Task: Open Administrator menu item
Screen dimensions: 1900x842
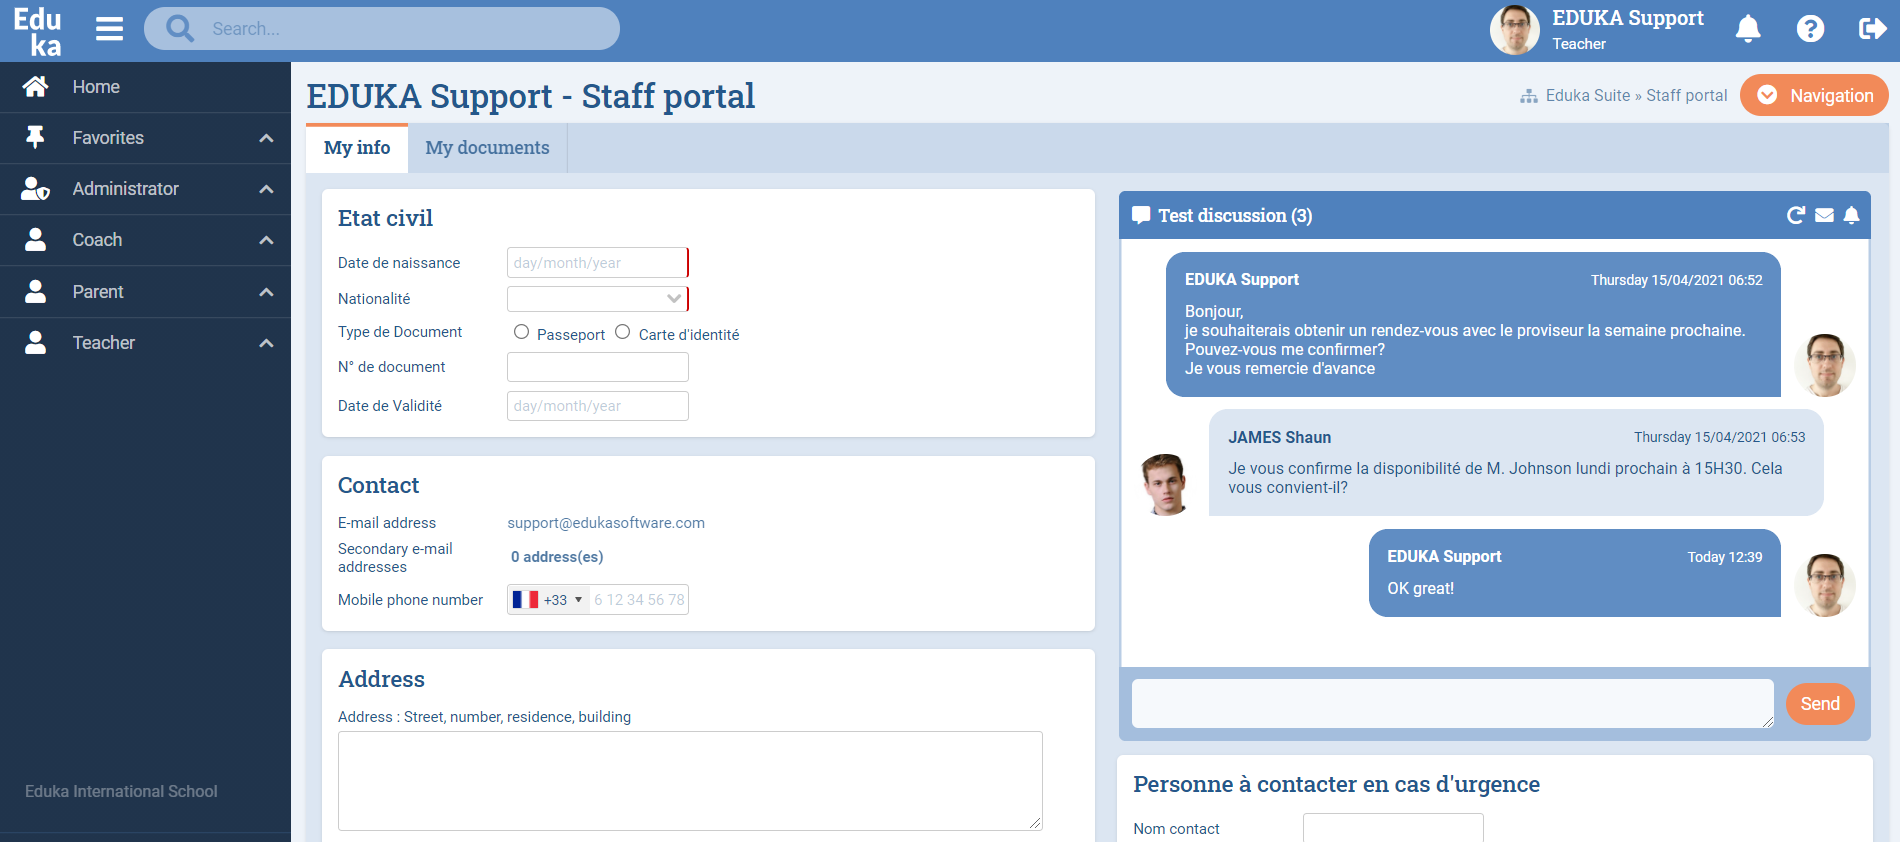Action: coord(145,189)
